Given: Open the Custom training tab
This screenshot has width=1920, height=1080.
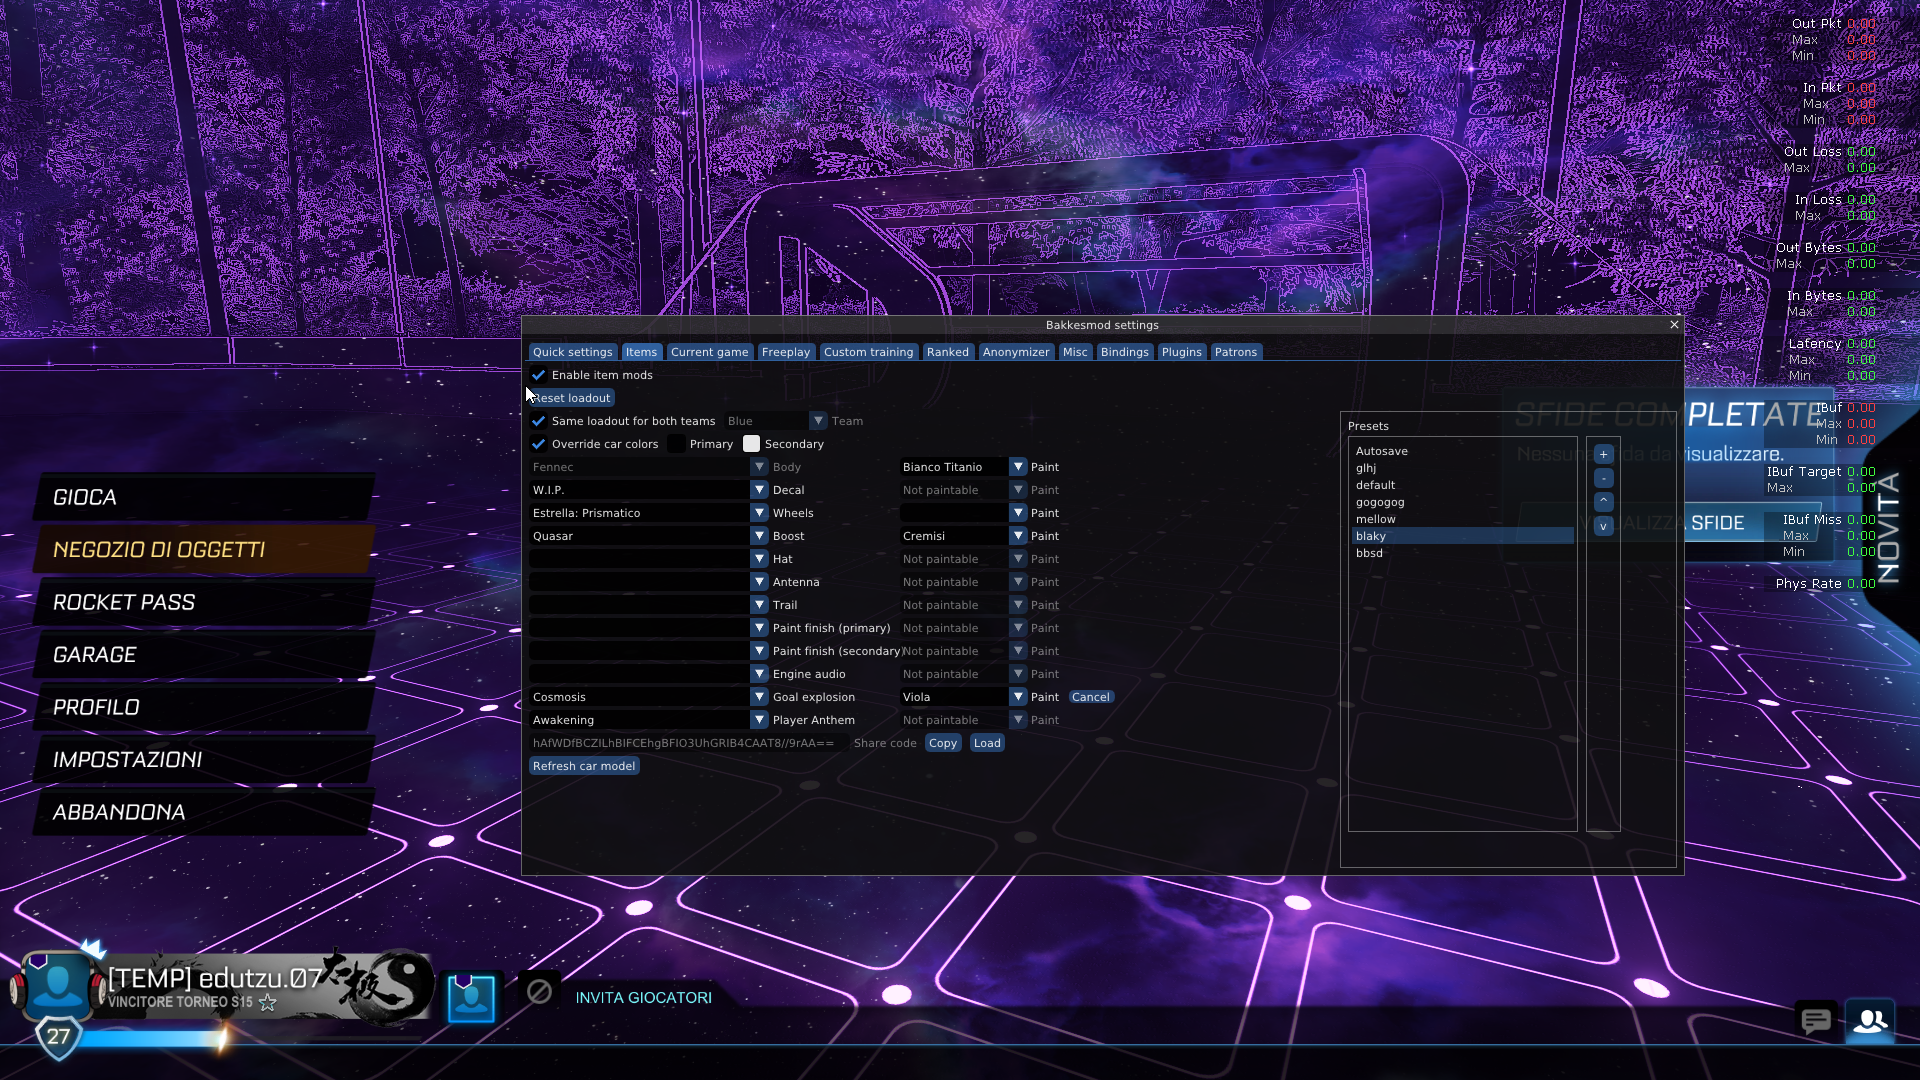Looking at the screenshot, I should click(x=868, y=352).
